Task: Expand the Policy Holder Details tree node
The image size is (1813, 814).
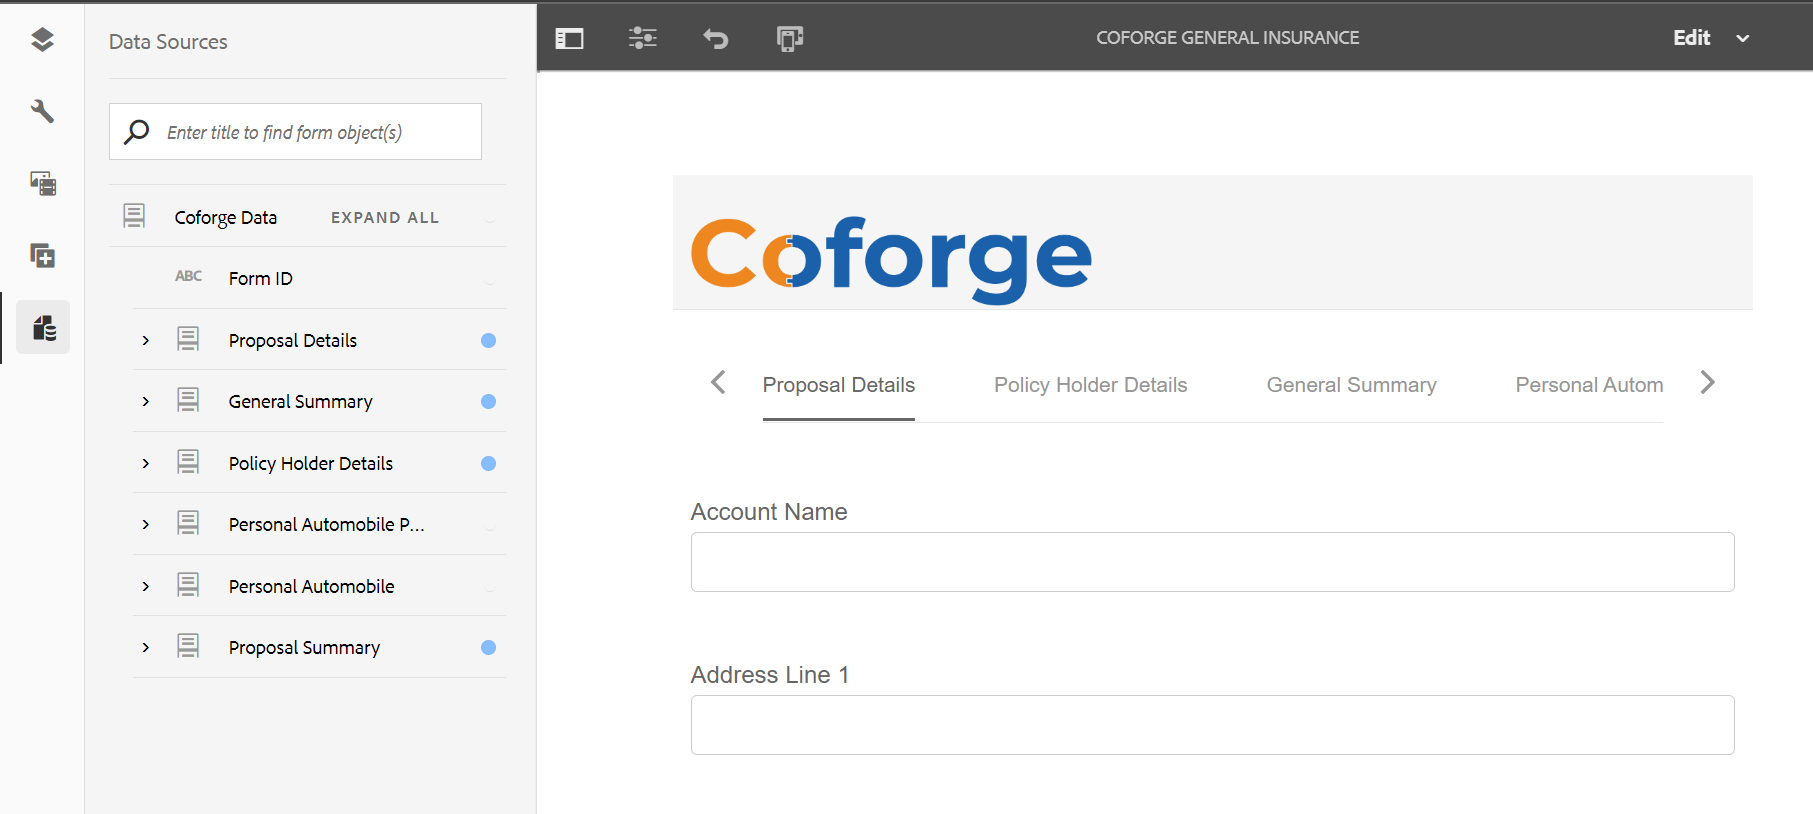Action: tap(146, 464)
